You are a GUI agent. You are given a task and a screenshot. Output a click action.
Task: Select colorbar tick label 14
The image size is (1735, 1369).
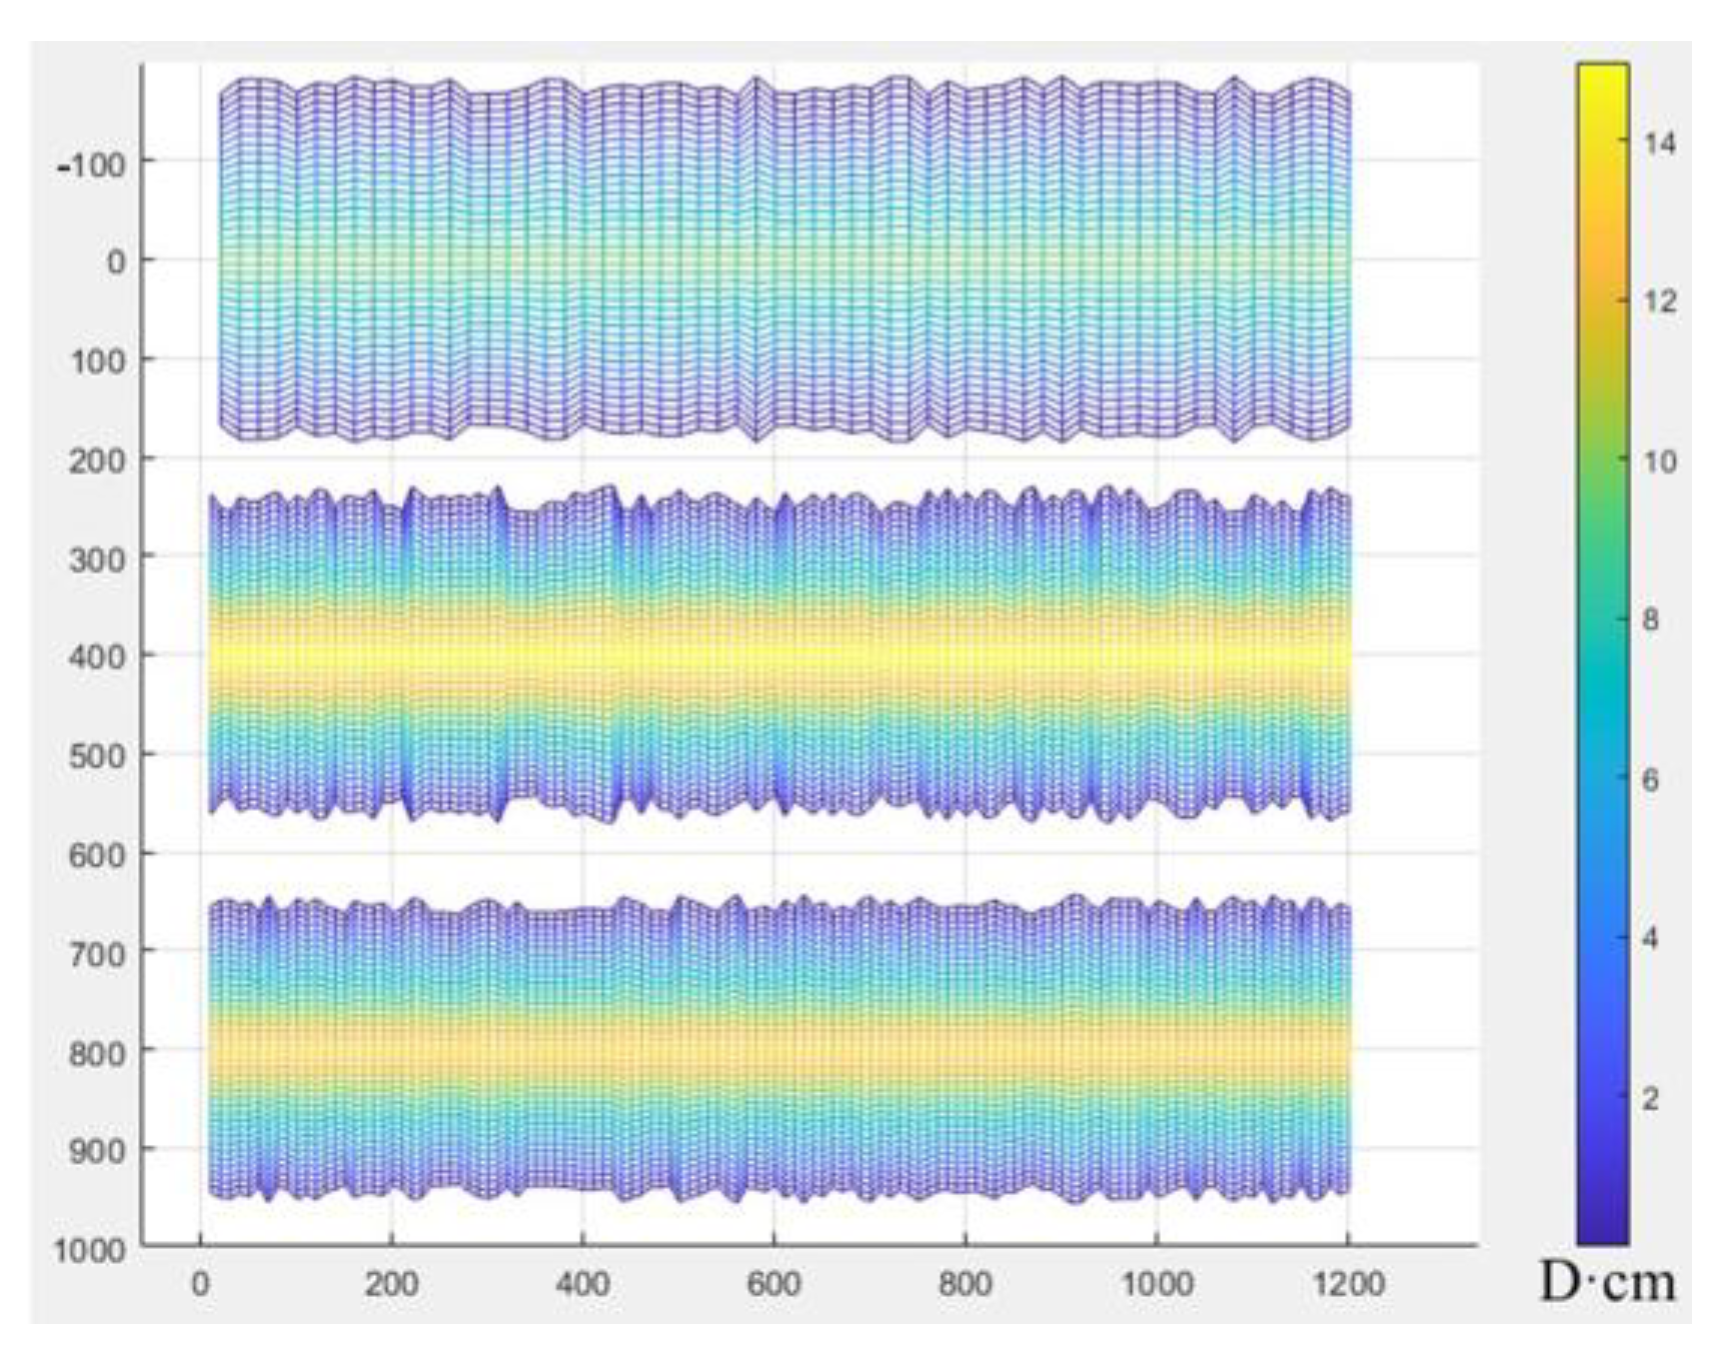point(1659,144)
